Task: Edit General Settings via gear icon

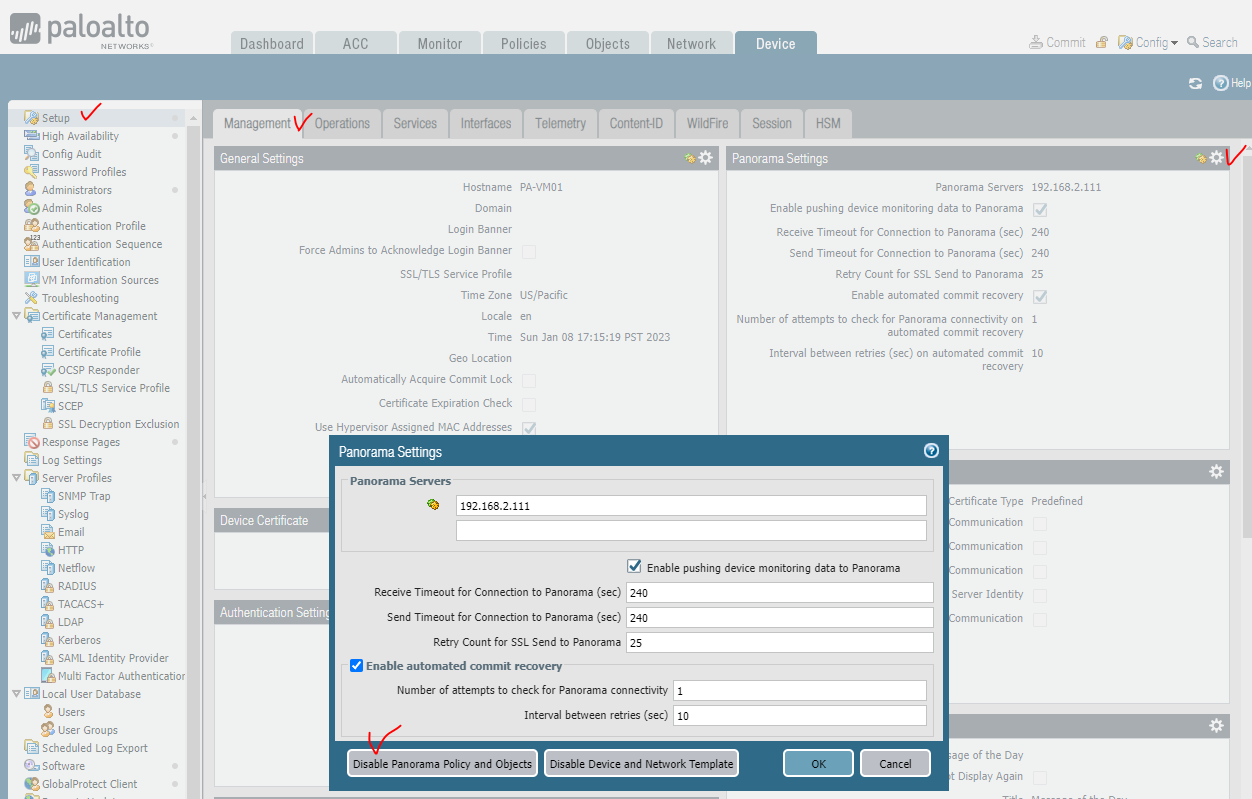Action: 706,158
